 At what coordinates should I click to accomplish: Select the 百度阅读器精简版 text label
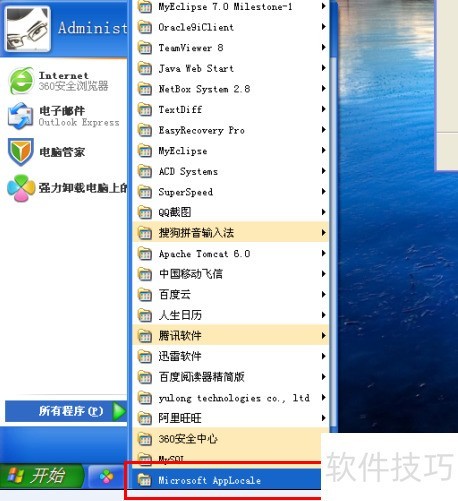(202, 377)
